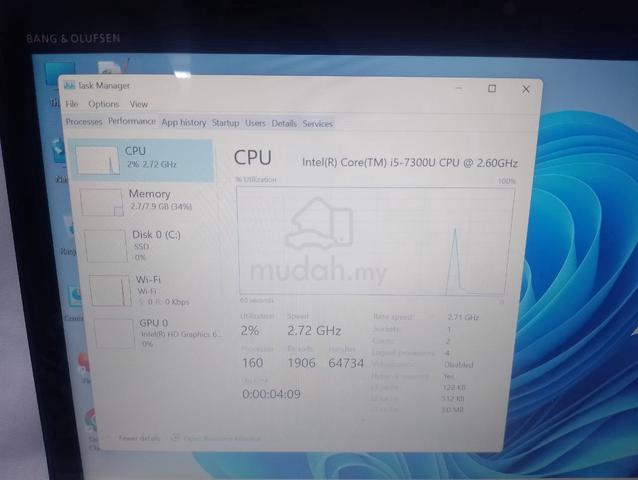Click the CPU utilization graph area

coord(374,241)
